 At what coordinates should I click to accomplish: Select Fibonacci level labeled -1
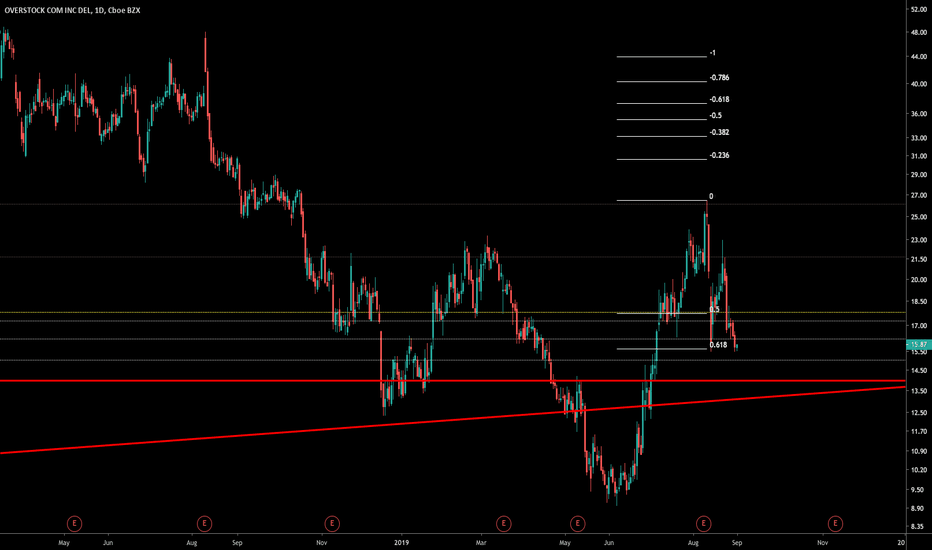point(713,53)
